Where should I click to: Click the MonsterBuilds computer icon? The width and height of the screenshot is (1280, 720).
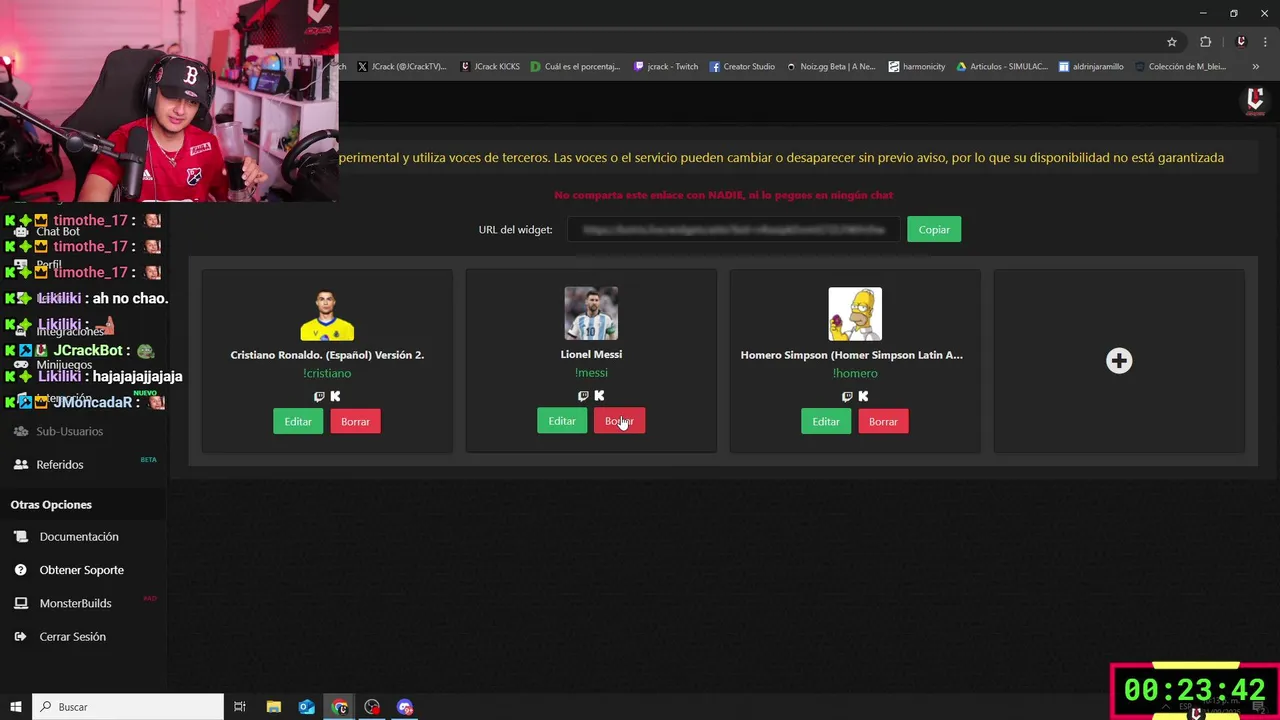click(20, 603)
